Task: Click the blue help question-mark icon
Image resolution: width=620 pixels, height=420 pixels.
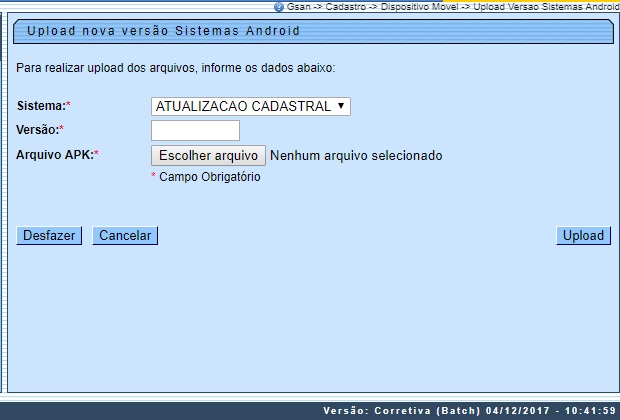Action: [x=279, y=7]
